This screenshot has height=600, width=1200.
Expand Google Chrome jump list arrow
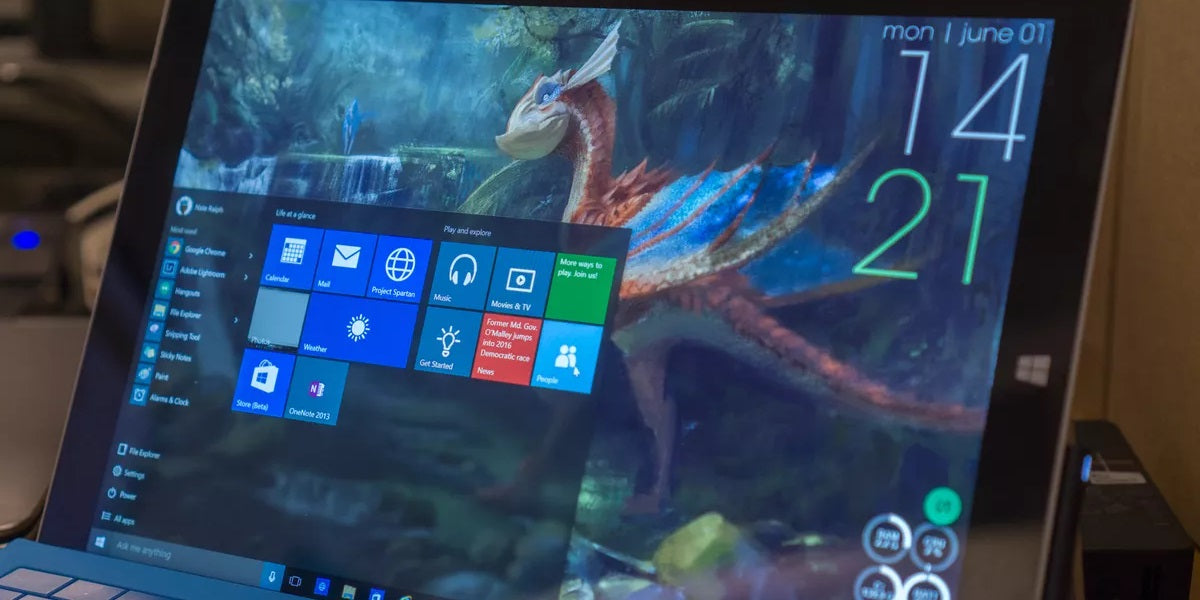[253, 256]
